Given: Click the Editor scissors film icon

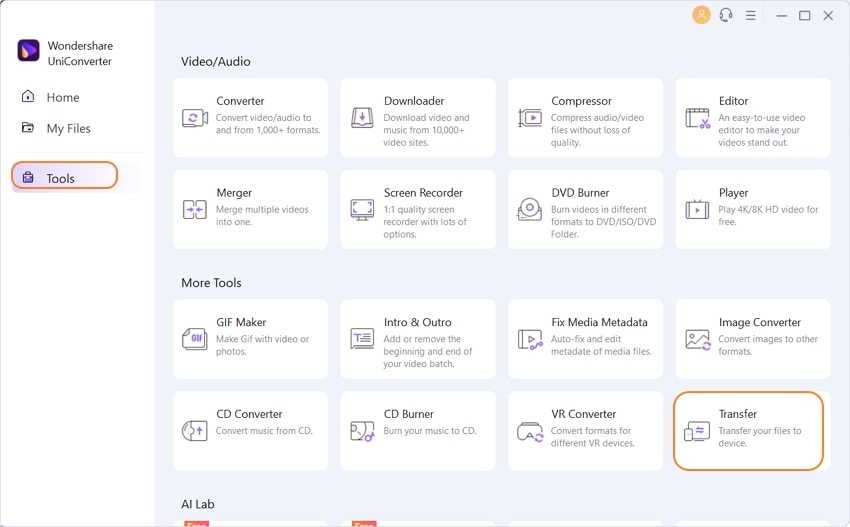Looking at the screenshot, I should [698, 118].
